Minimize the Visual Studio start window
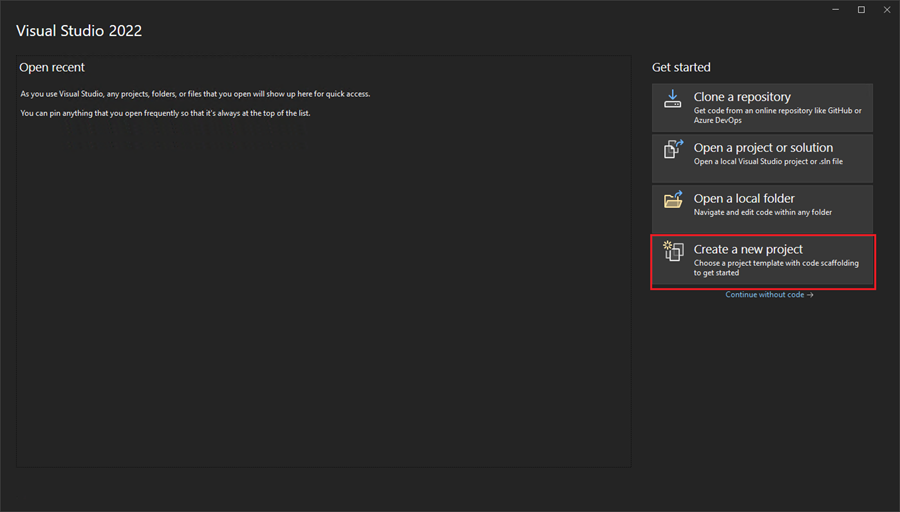Image resolution: width=900 pixels, height=512 pixels. click(x=836, y=10)
